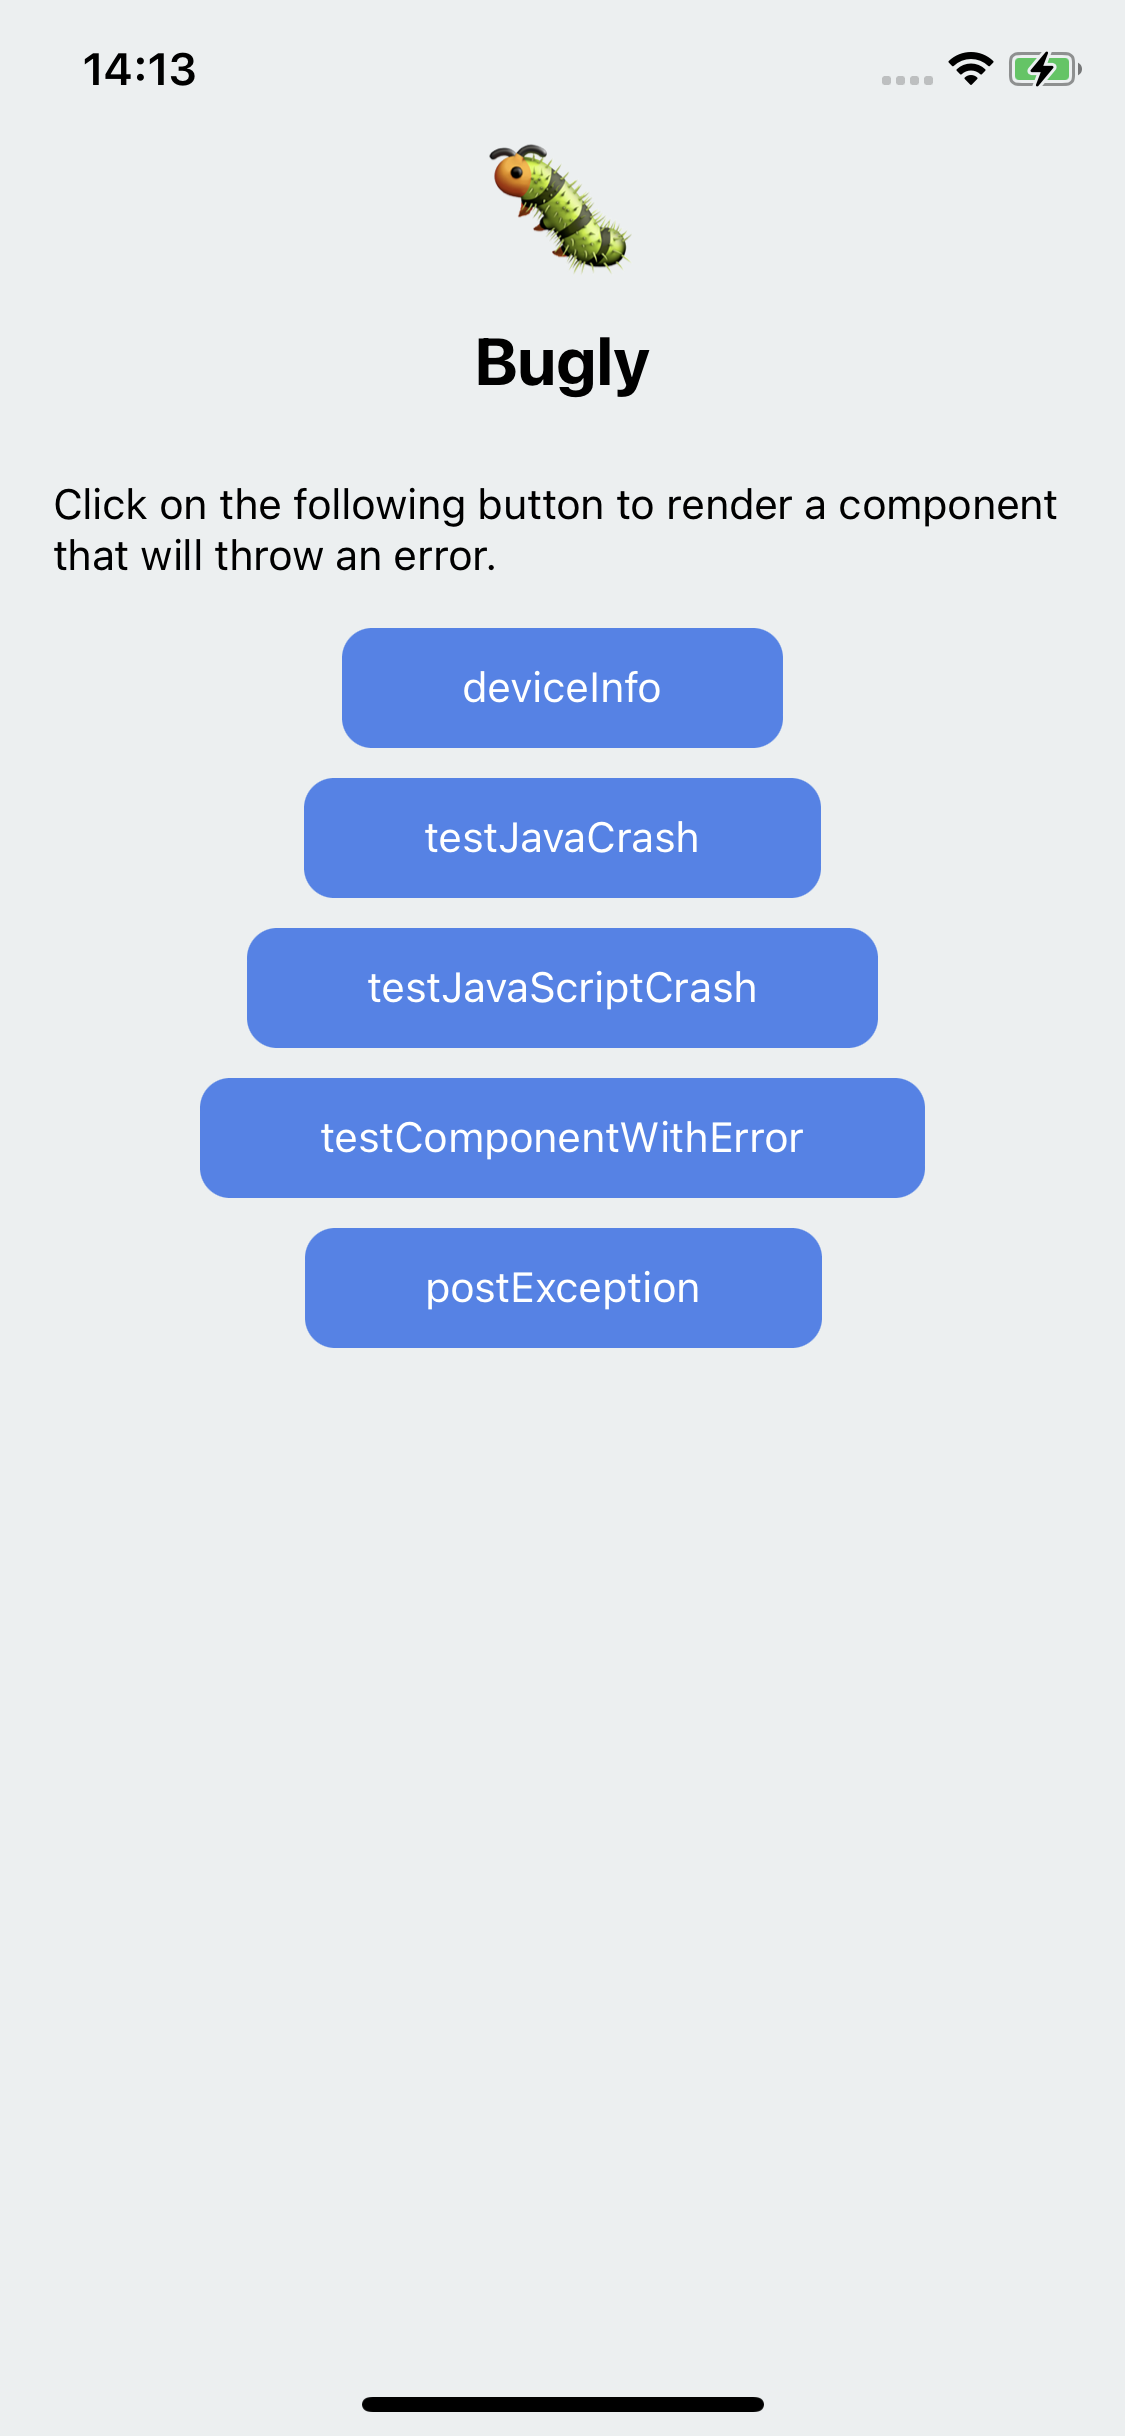Tap the black home indicator bar
1125x2436 pixels.
(563, 2404)
